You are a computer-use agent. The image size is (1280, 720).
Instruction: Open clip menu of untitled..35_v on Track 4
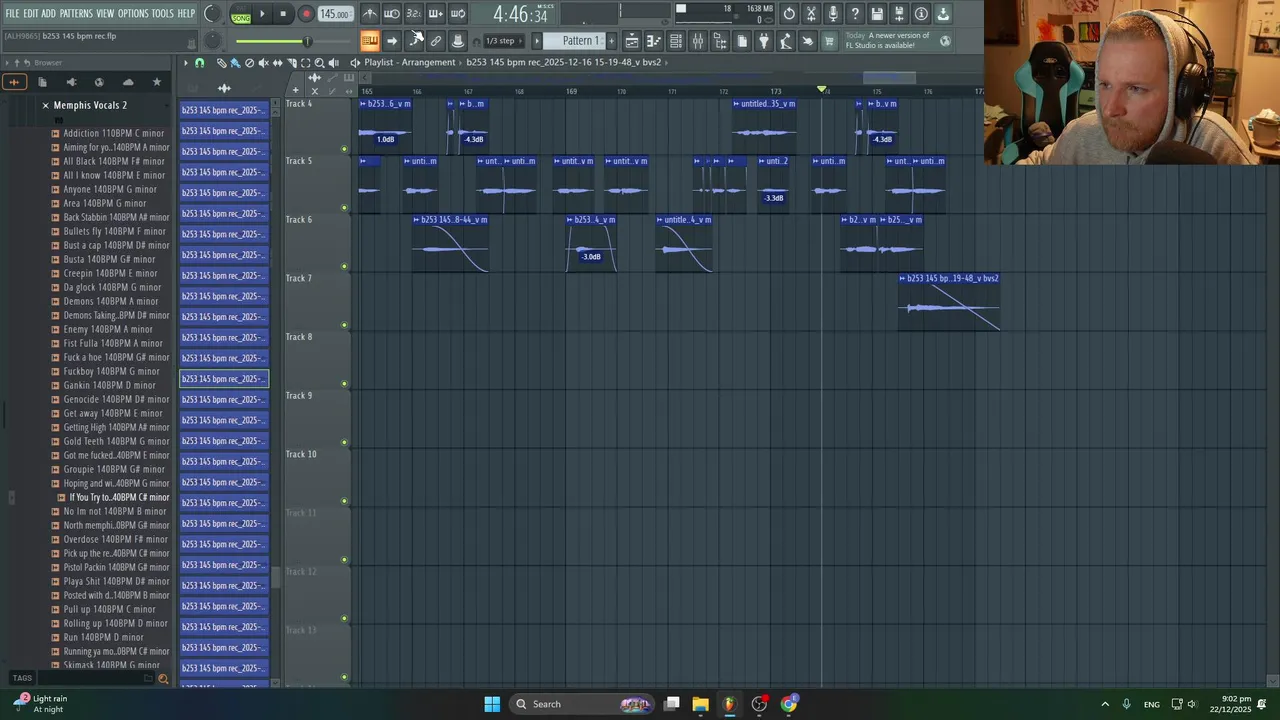coord(737,104)
